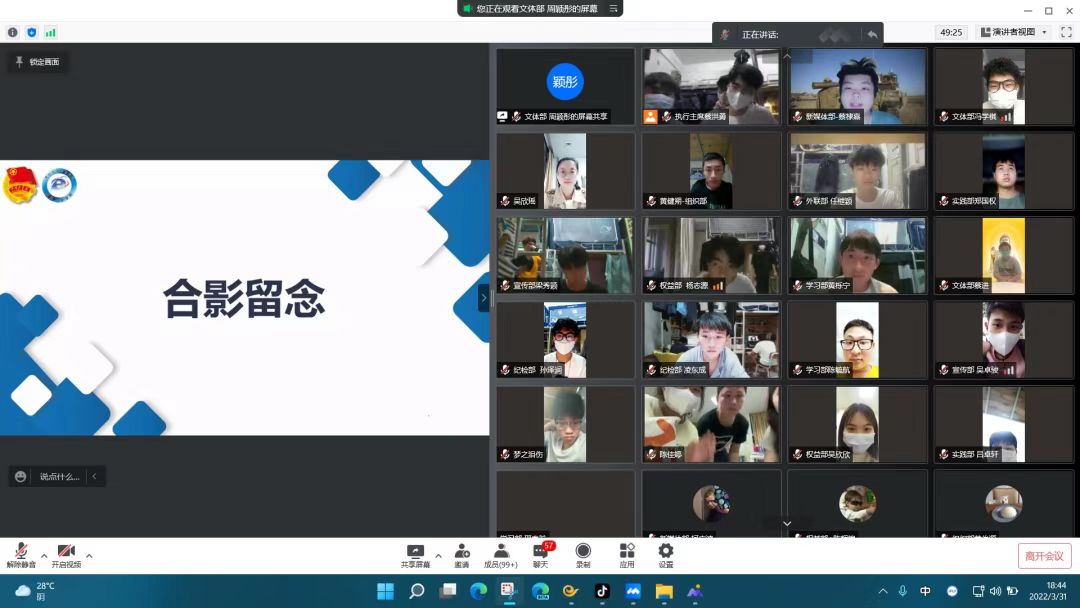Open the Chat (聊天) panel

point(541,553)
